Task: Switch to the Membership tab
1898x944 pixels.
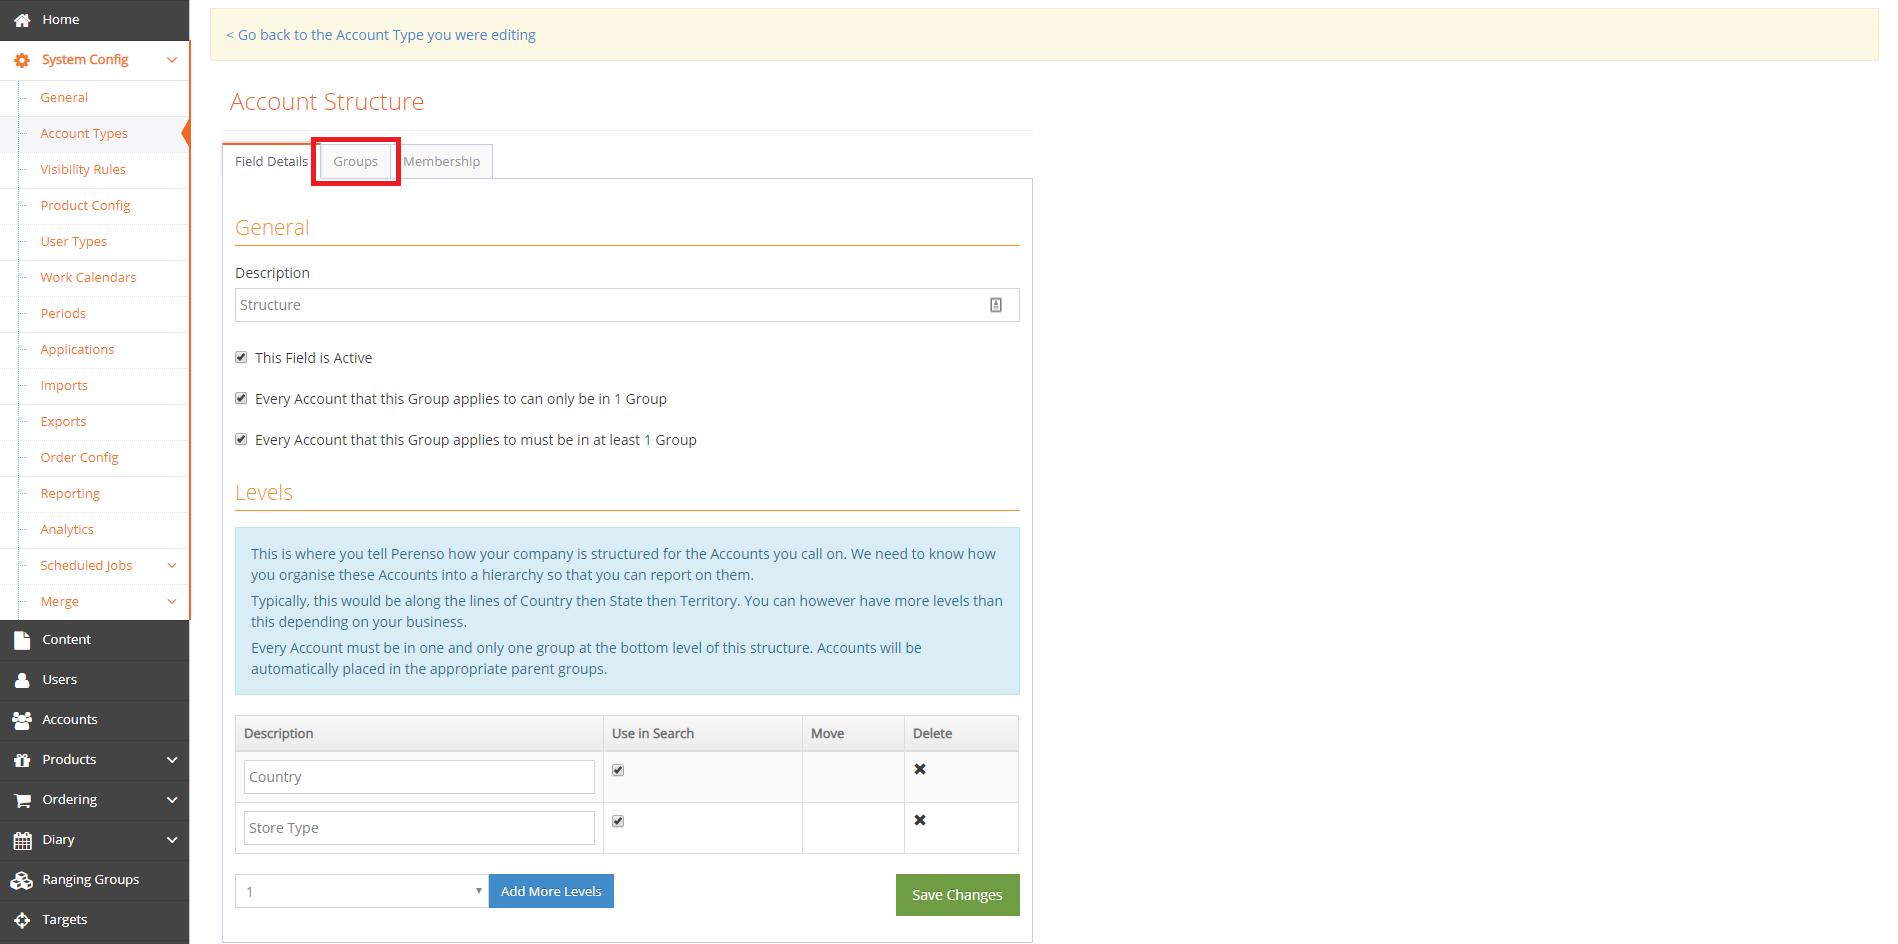Action: (441, 161)
